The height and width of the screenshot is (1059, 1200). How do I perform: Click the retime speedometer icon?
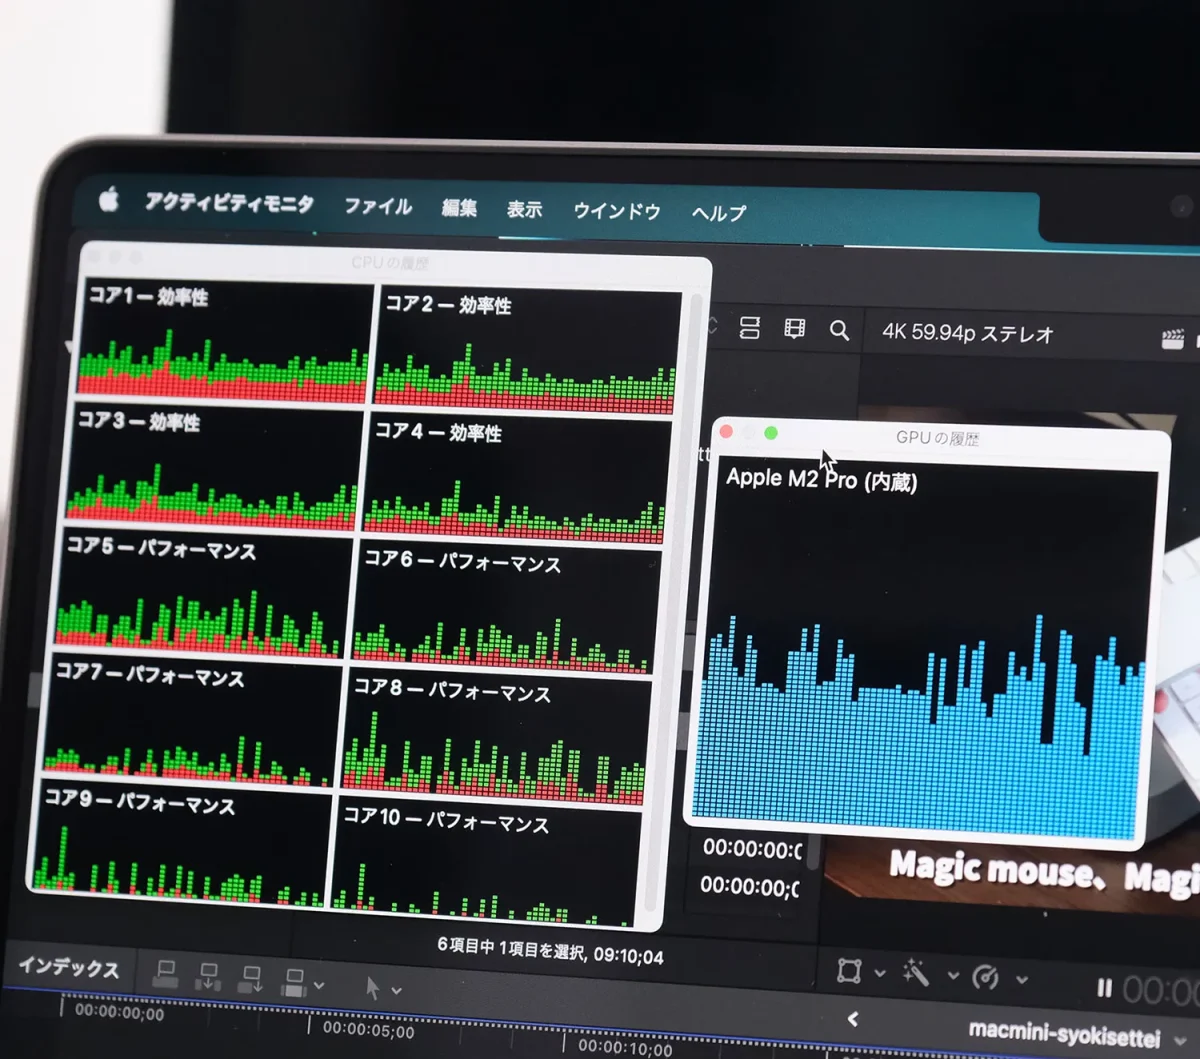[x=985, y=975]
